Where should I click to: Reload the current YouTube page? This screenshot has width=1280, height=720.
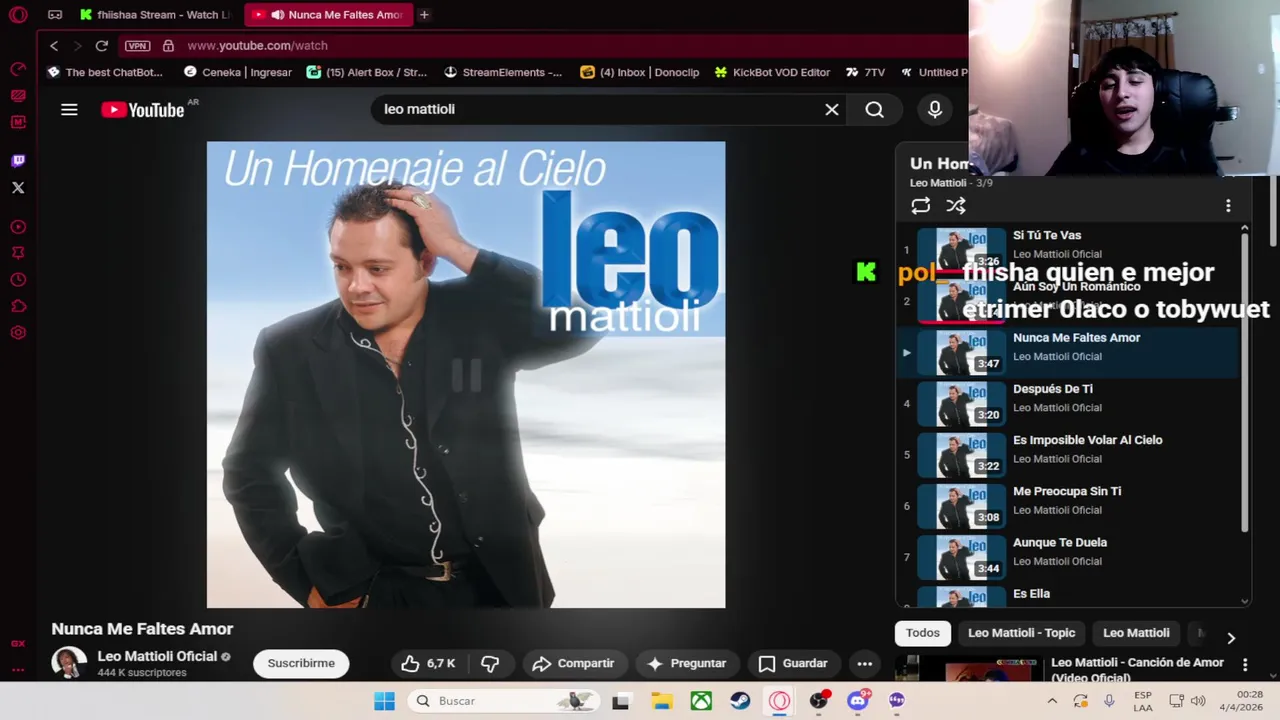click(x=101, y=46)
